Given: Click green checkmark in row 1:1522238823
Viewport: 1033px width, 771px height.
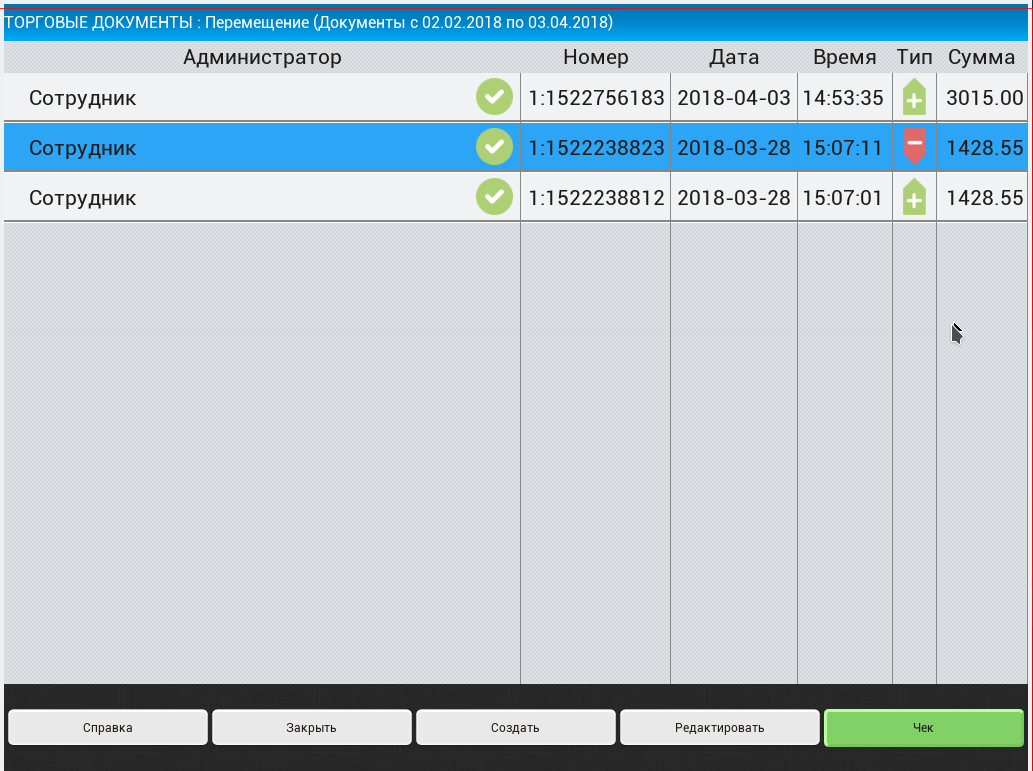Looking at the screenshot, I should coord(494,147).
